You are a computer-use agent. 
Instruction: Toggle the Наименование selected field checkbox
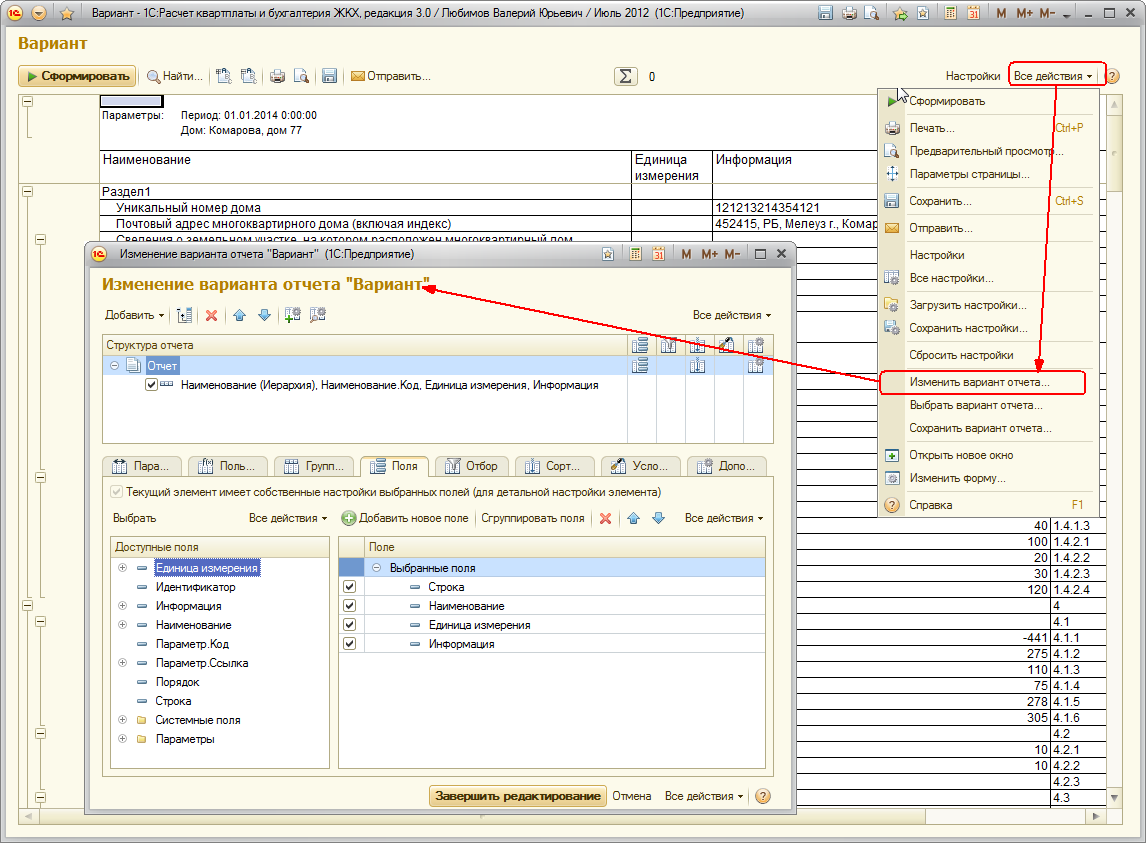click(x=349, y=606)
